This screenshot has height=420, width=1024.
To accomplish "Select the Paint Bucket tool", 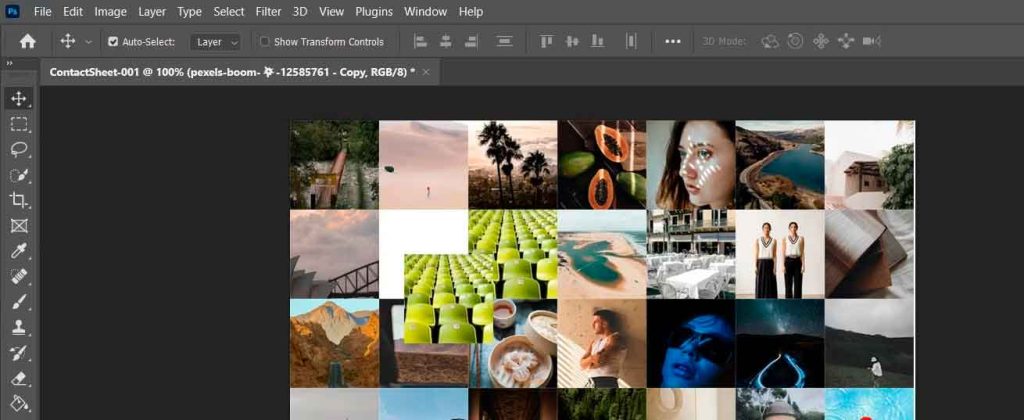I will [x=19, y=404].
